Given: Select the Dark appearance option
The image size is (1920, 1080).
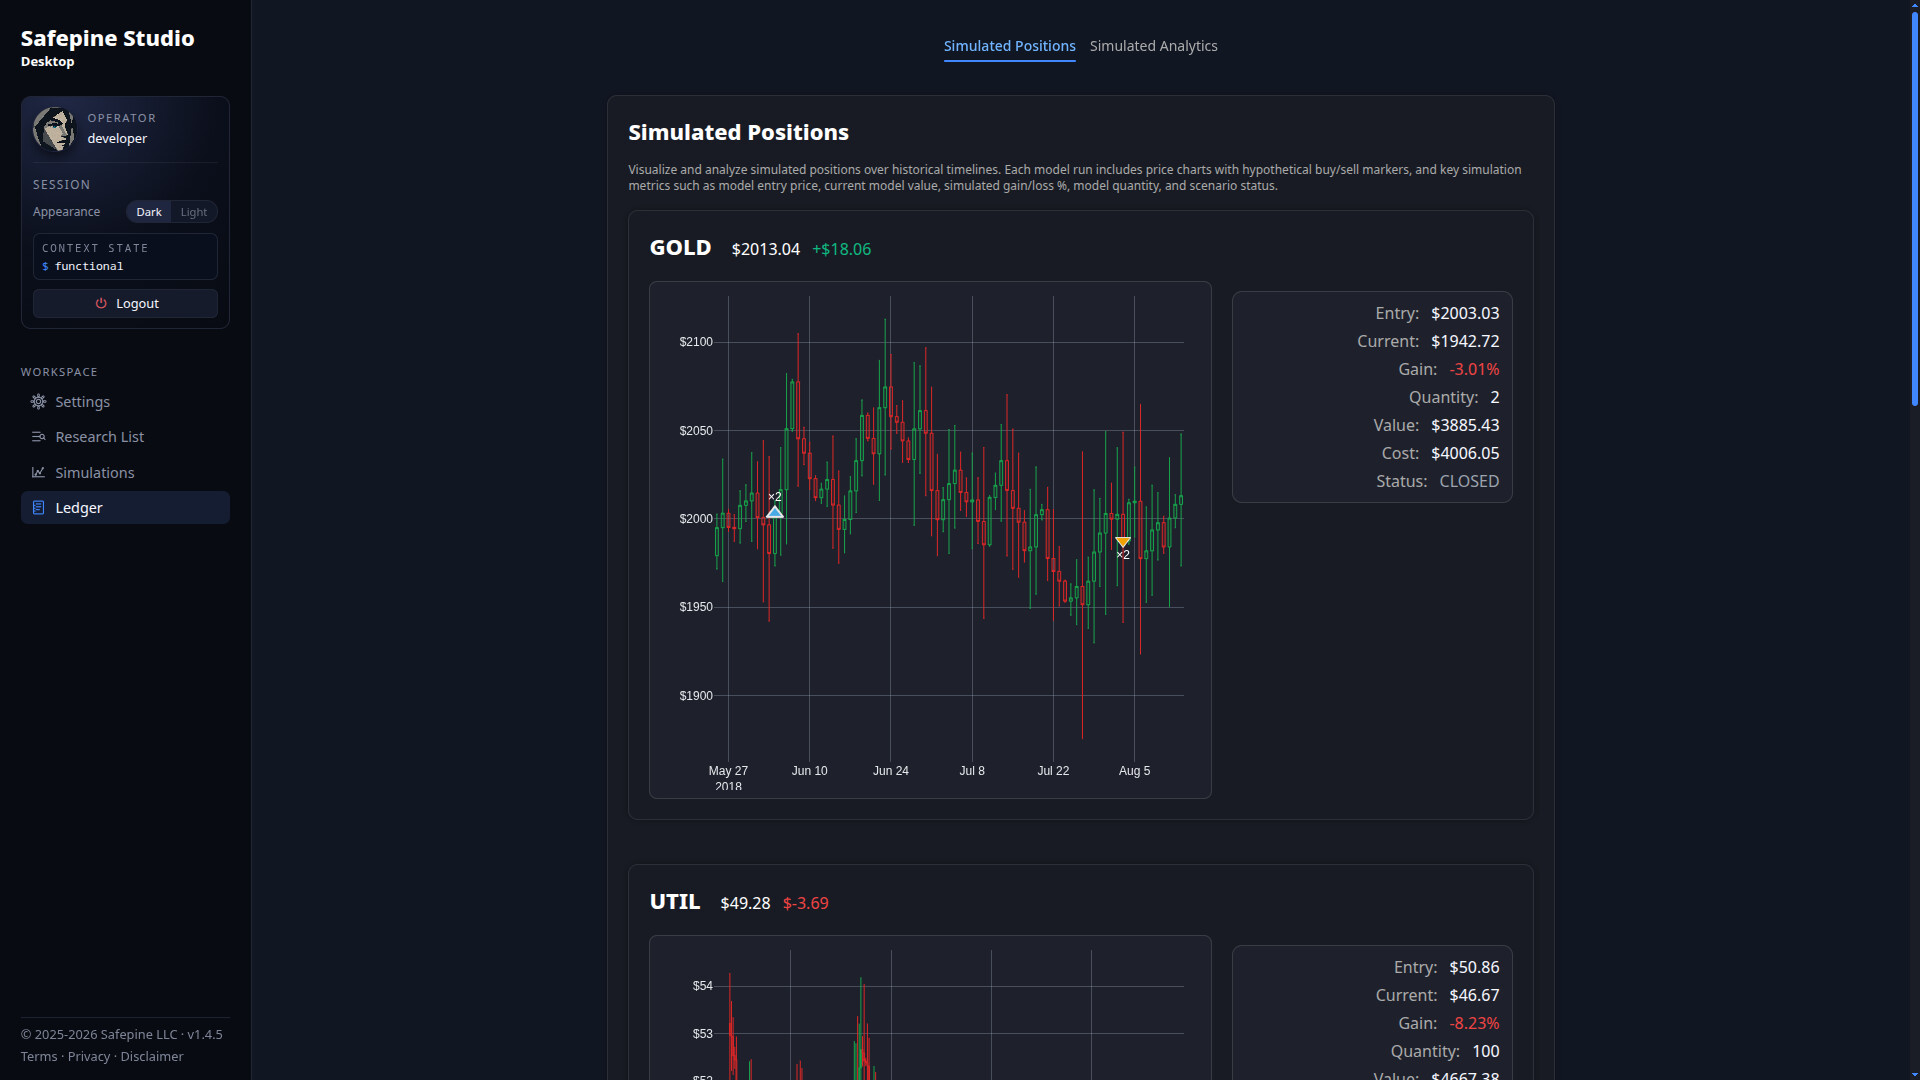Looking at the screenshot, I should coord(149,212).
